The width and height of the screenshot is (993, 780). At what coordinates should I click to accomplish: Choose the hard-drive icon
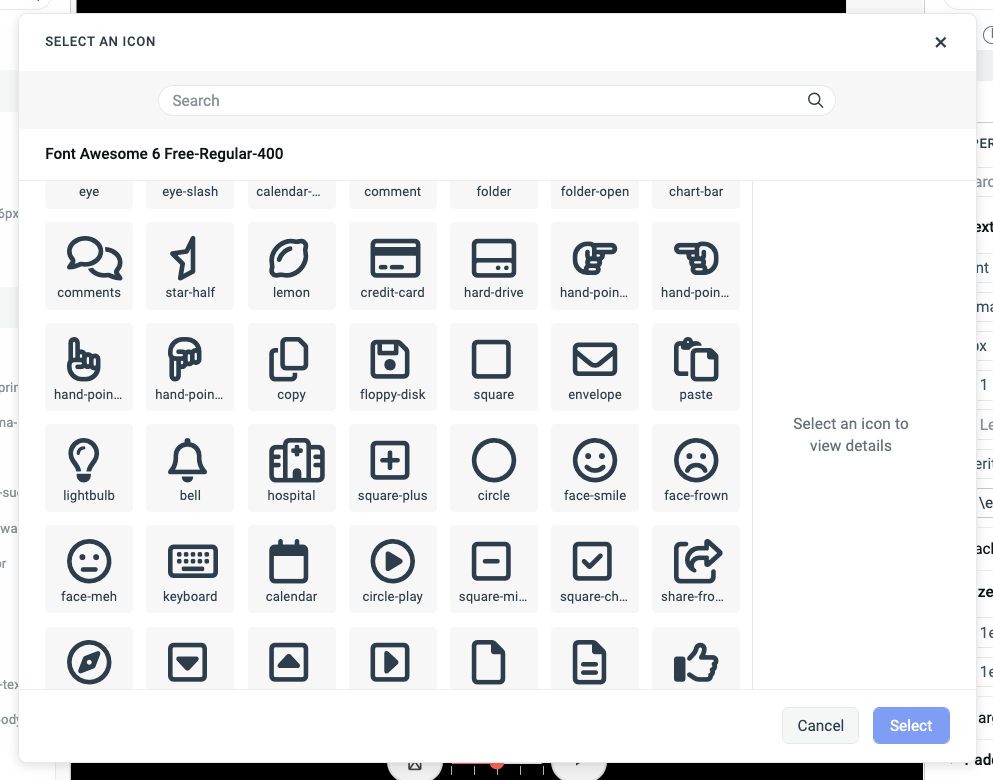click(494, 266)
